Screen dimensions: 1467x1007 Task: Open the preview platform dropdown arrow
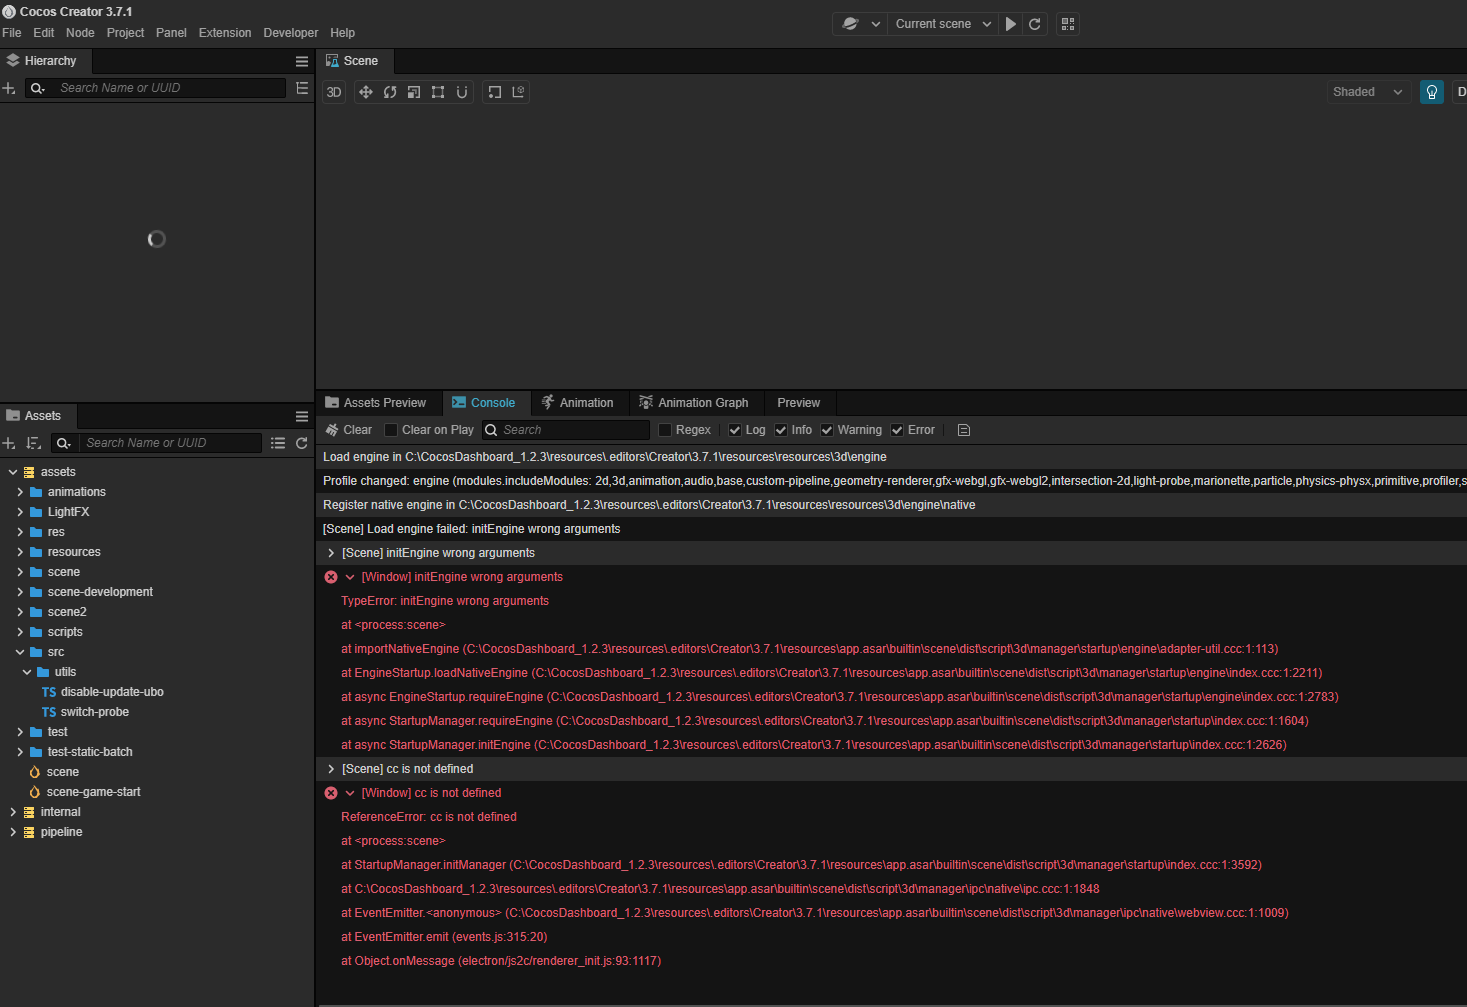[x=876, y=24]
